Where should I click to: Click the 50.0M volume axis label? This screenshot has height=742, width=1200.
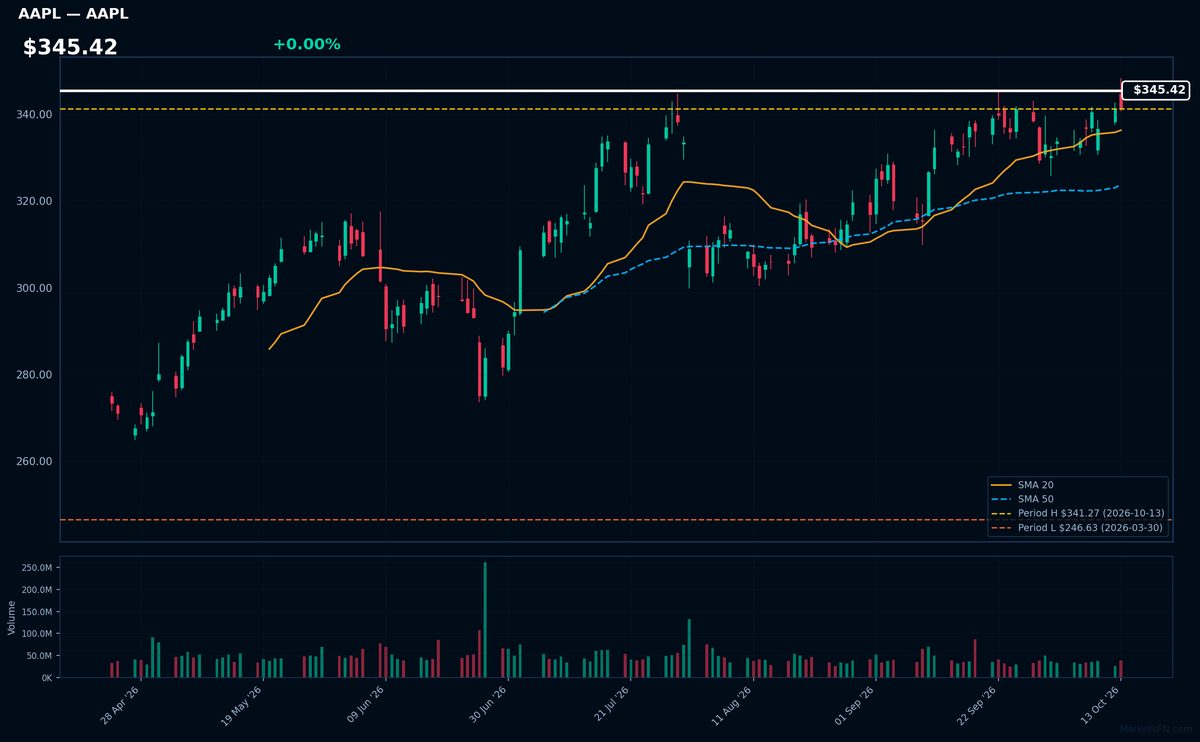pos(40,656)
